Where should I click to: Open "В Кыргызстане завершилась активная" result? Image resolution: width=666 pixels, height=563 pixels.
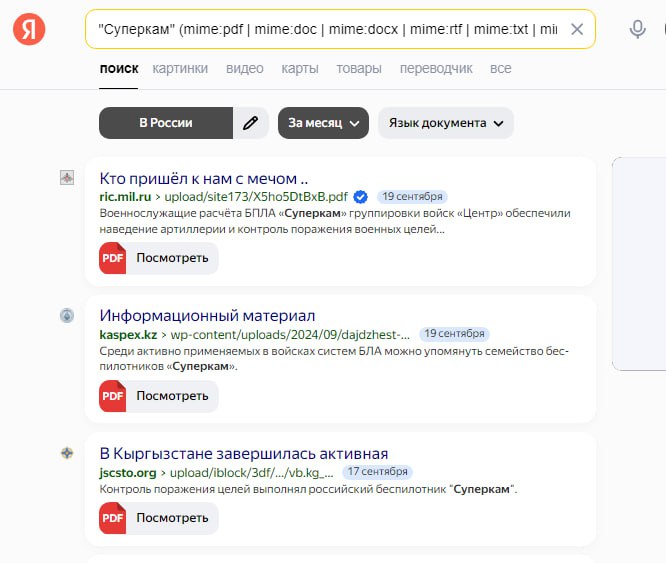pyautogui.click(x=244, y=453)
